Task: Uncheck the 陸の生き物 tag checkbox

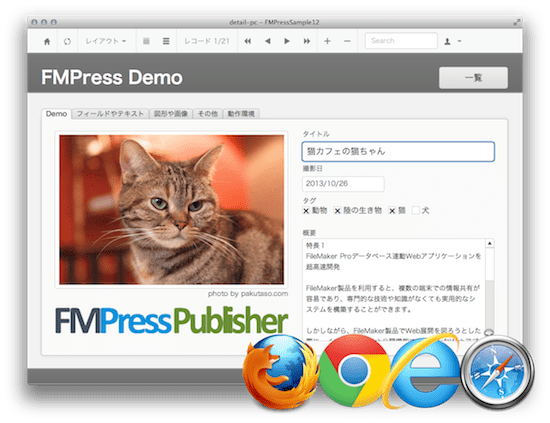Action: (x=337, y=211)
